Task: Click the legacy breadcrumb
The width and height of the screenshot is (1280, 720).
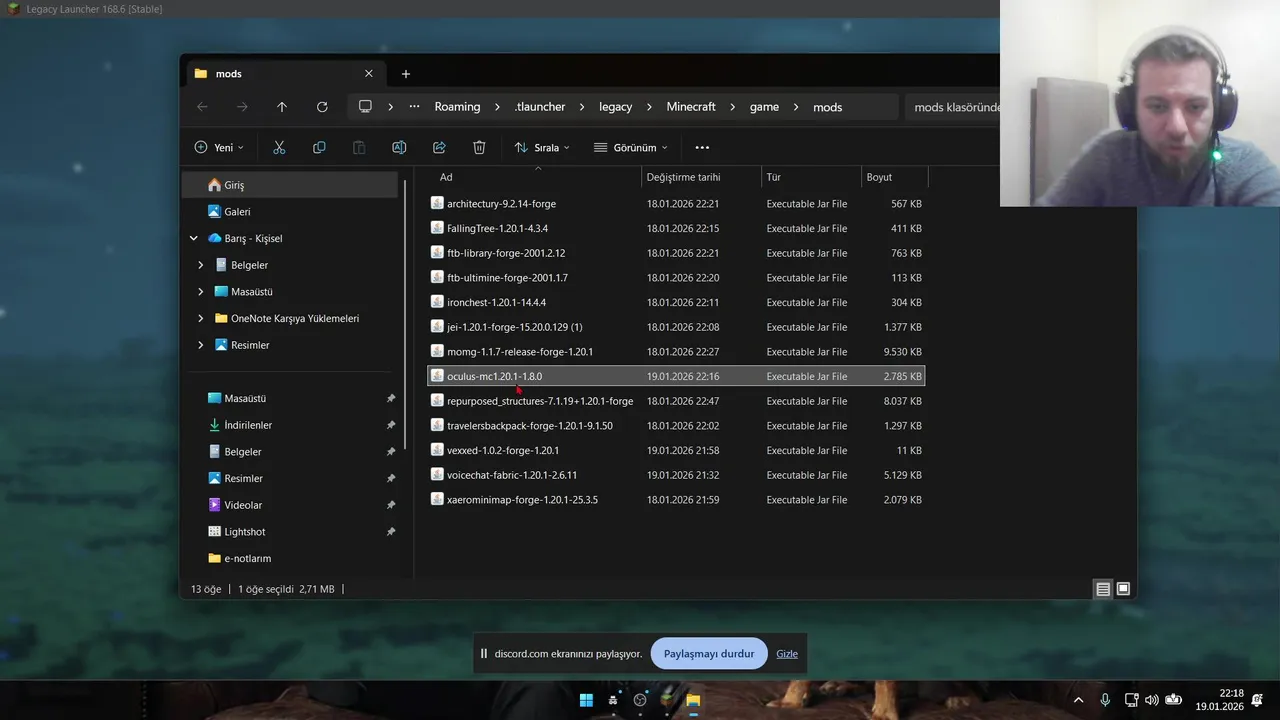Action: pos(616,107)
